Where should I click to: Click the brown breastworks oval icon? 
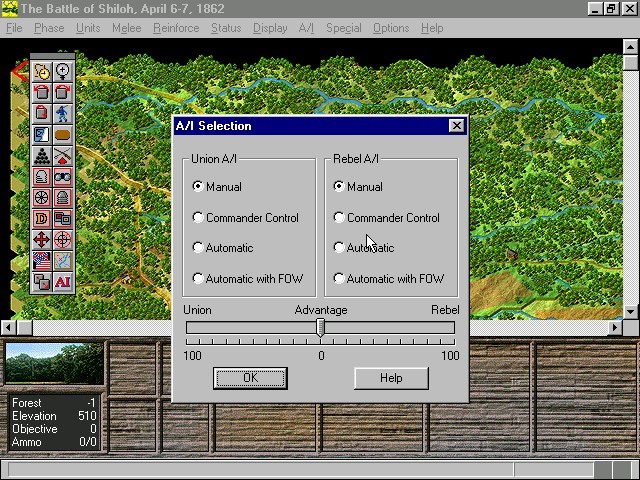62,135
